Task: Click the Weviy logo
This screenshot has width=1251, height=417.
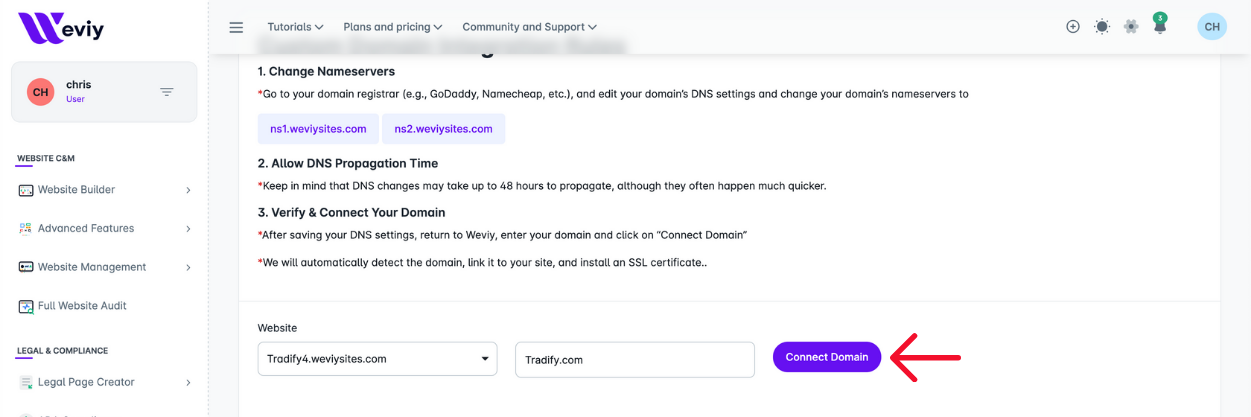Action: click(61, 28)
